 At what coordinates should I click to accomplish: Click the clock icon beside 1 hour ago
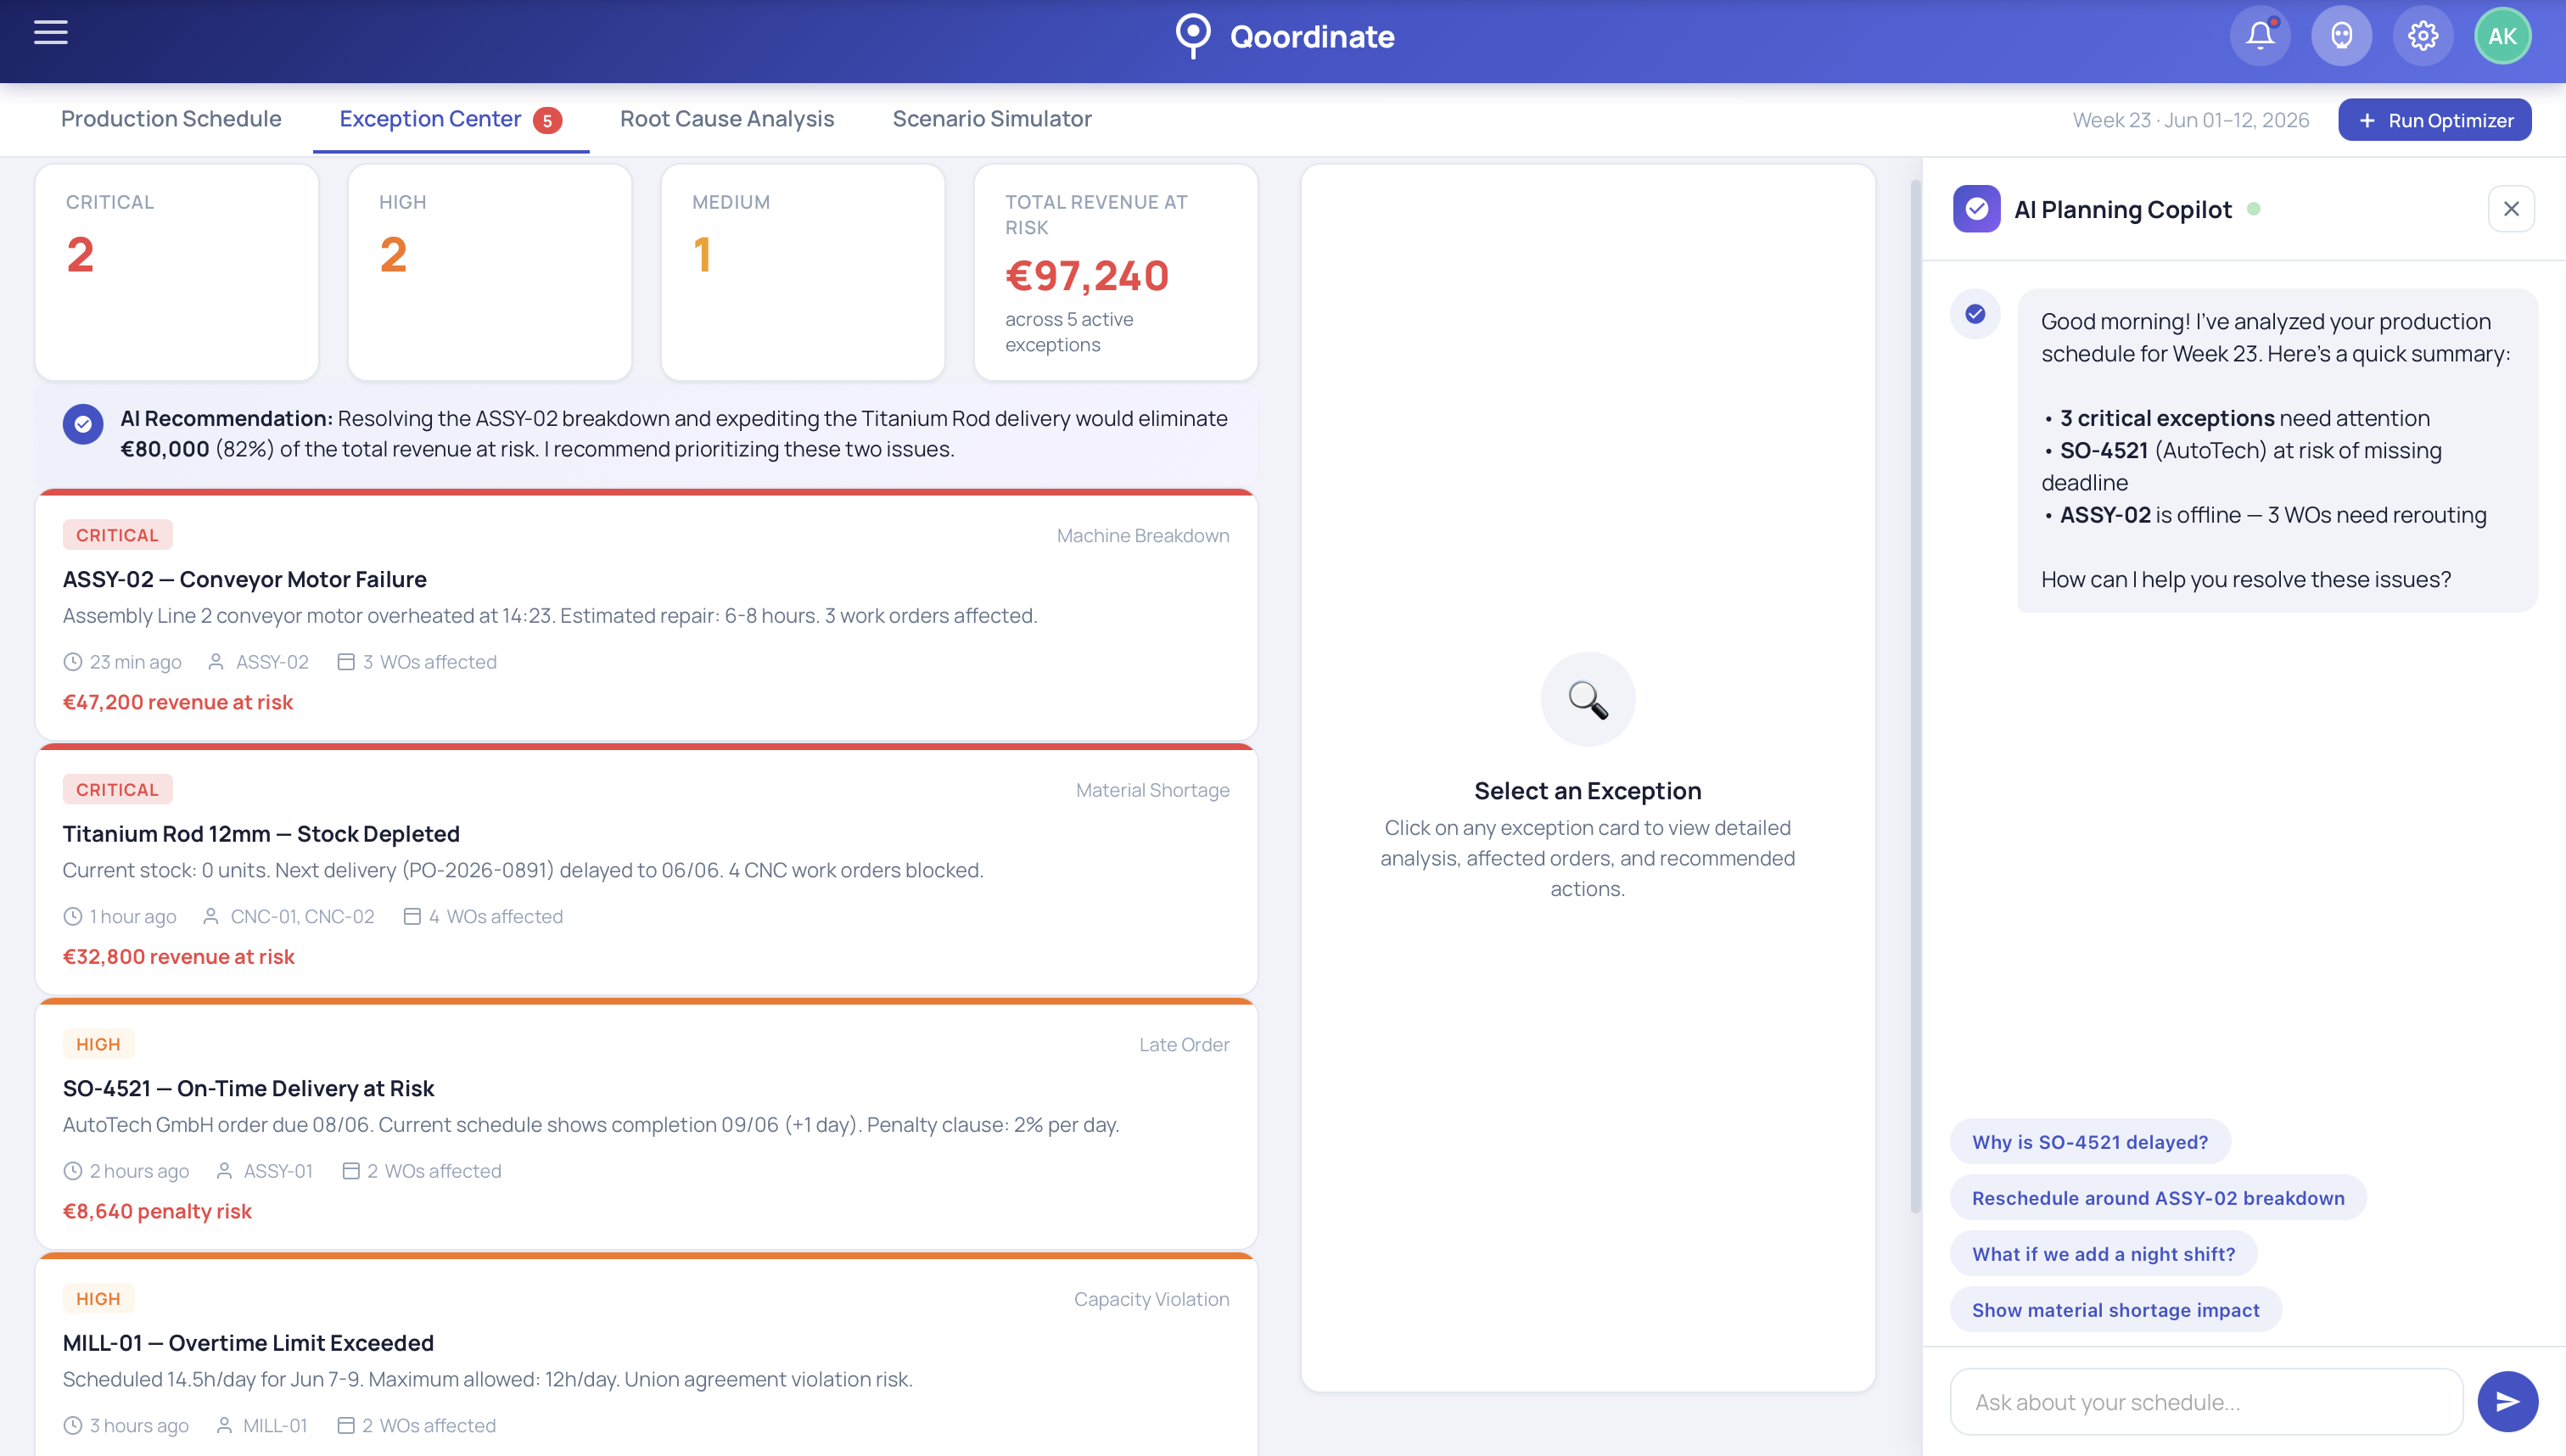pos(73,916)
